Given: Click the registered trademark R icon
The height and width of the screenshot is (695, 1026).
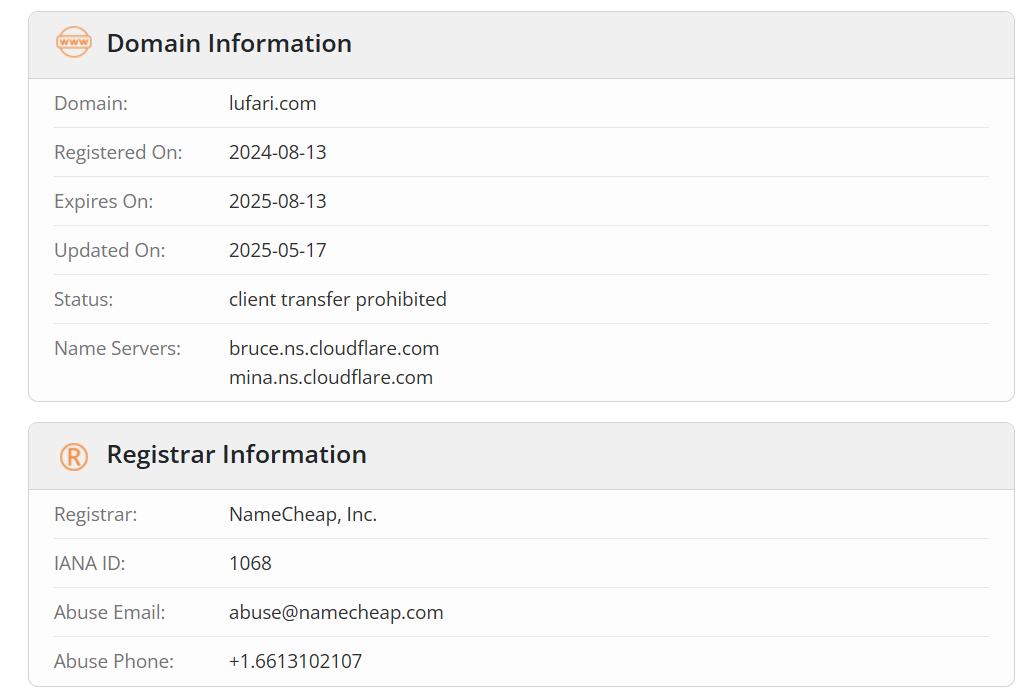Looking at the screenshot, I should click(73, 456).
